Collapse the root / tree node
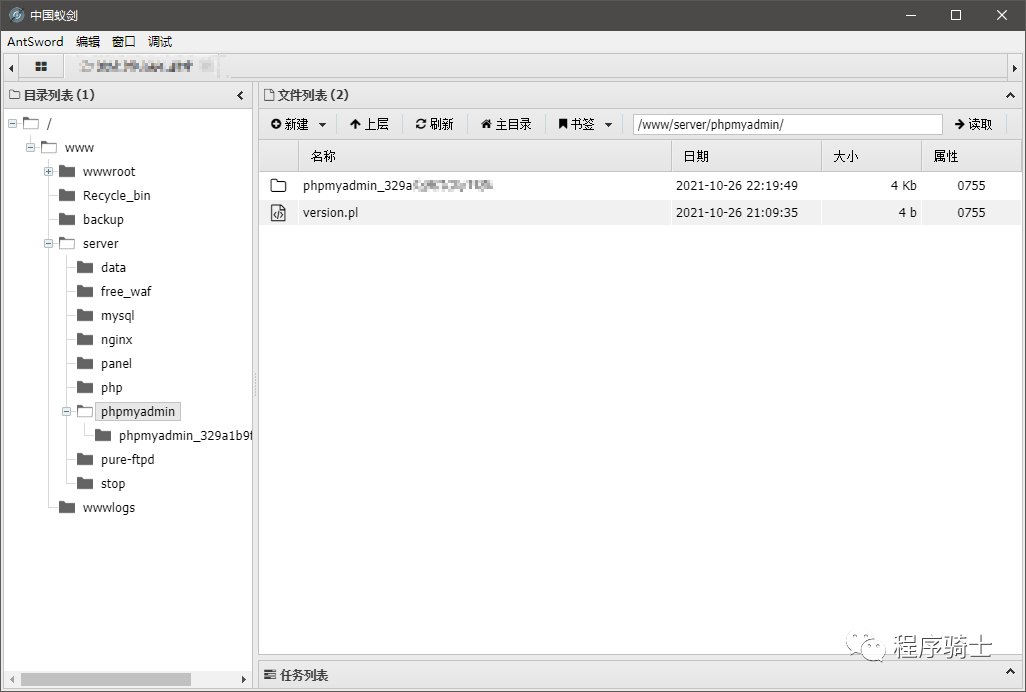Screen dimensions: 1026x692 [12, 123]
